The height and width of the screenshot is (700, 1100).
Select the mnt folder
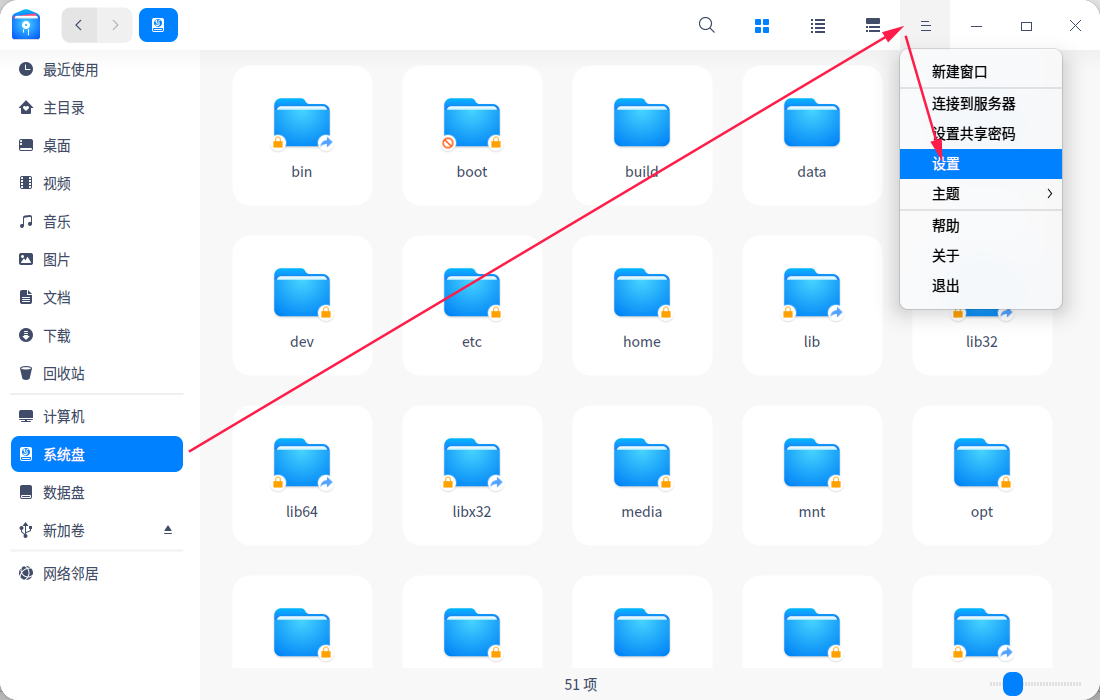click(x=812, y=476)
